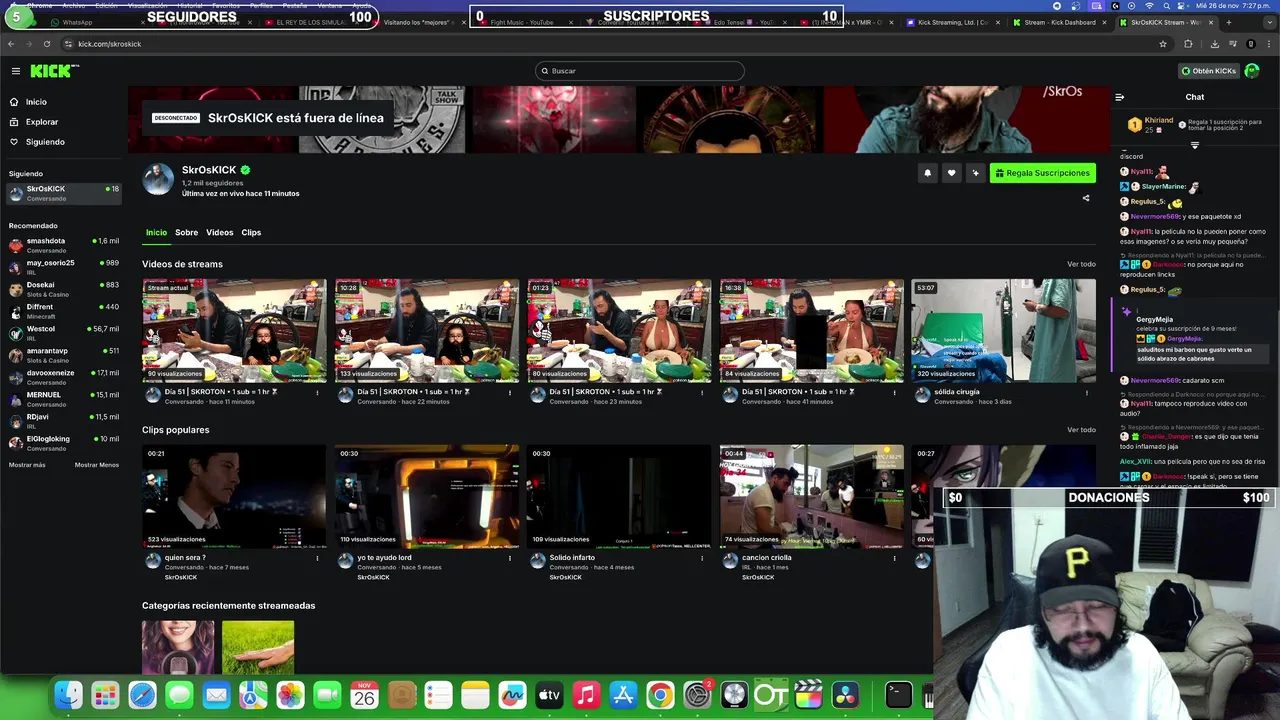Switch to the Stream - Kick Dashboard tab
Image resolution: width=1280 pixels, height=720 pixels.
1060,22
